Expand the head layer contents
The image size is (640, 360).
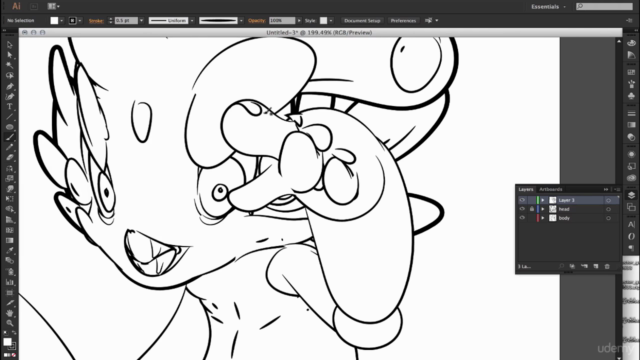(543, 209)
